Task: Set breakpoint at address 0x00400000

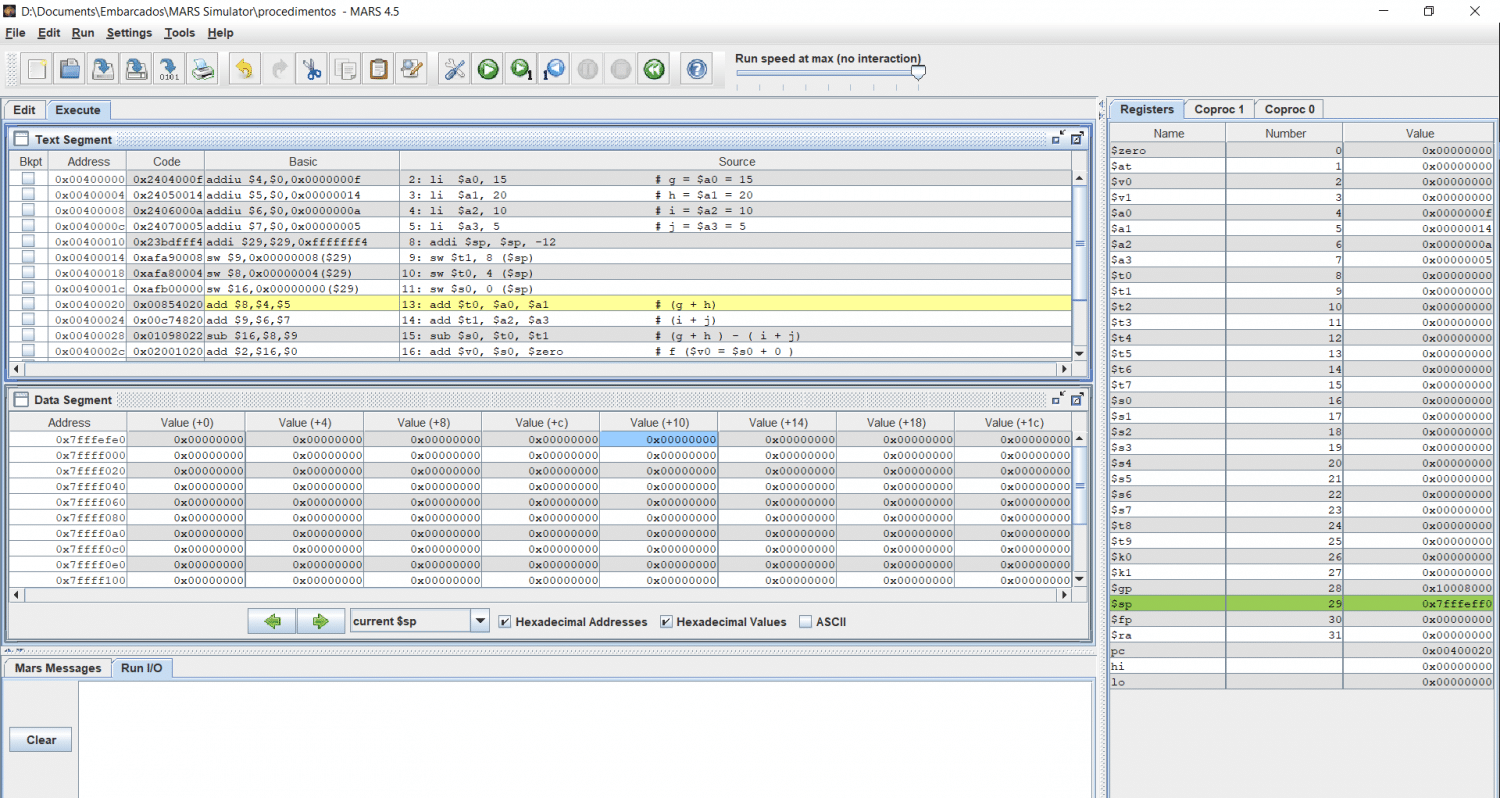Action: click(x=28, y=178)
